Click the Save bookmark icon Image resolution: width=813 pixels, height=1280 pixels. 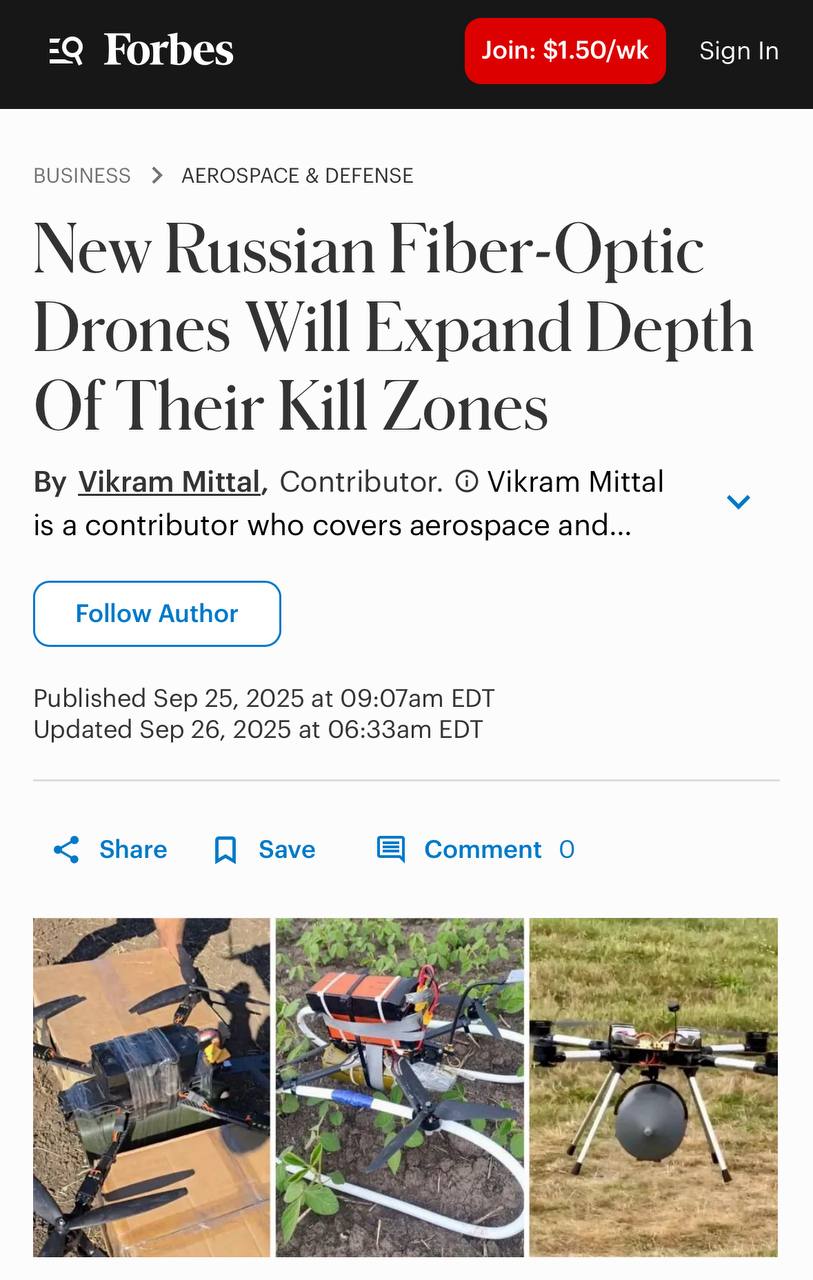point(226,850)
